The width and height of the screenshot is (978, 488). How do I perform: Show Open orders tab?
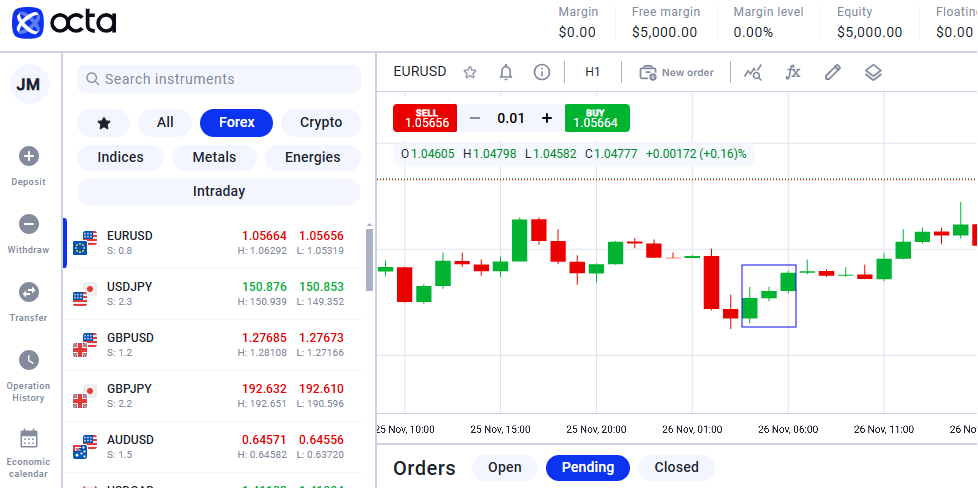click(505, 467)
